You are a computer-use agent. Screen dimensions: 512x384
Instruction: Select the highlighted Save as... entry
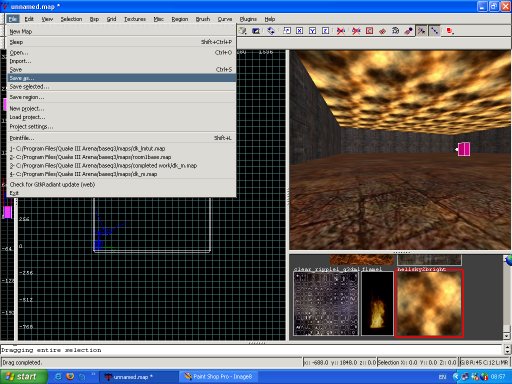tap(121, 78)
